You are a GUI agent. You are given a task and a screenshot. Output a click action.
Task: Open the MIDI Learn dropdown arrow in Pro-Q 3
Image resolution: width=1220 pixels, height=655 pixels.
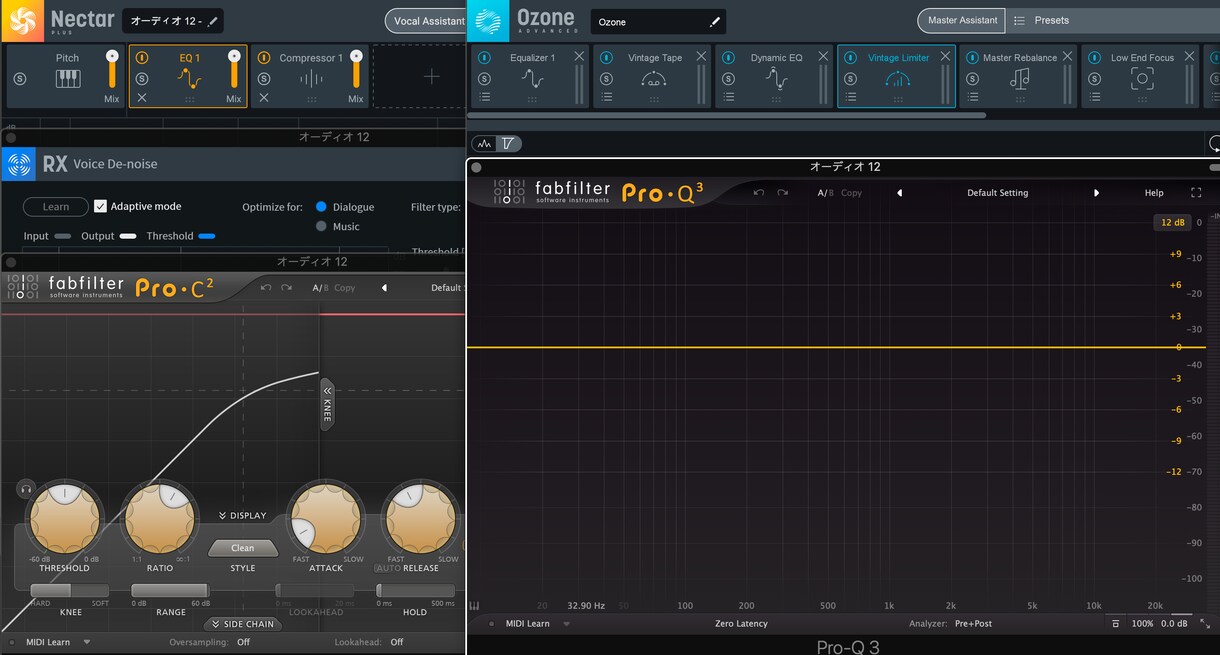tap(566, 624)
